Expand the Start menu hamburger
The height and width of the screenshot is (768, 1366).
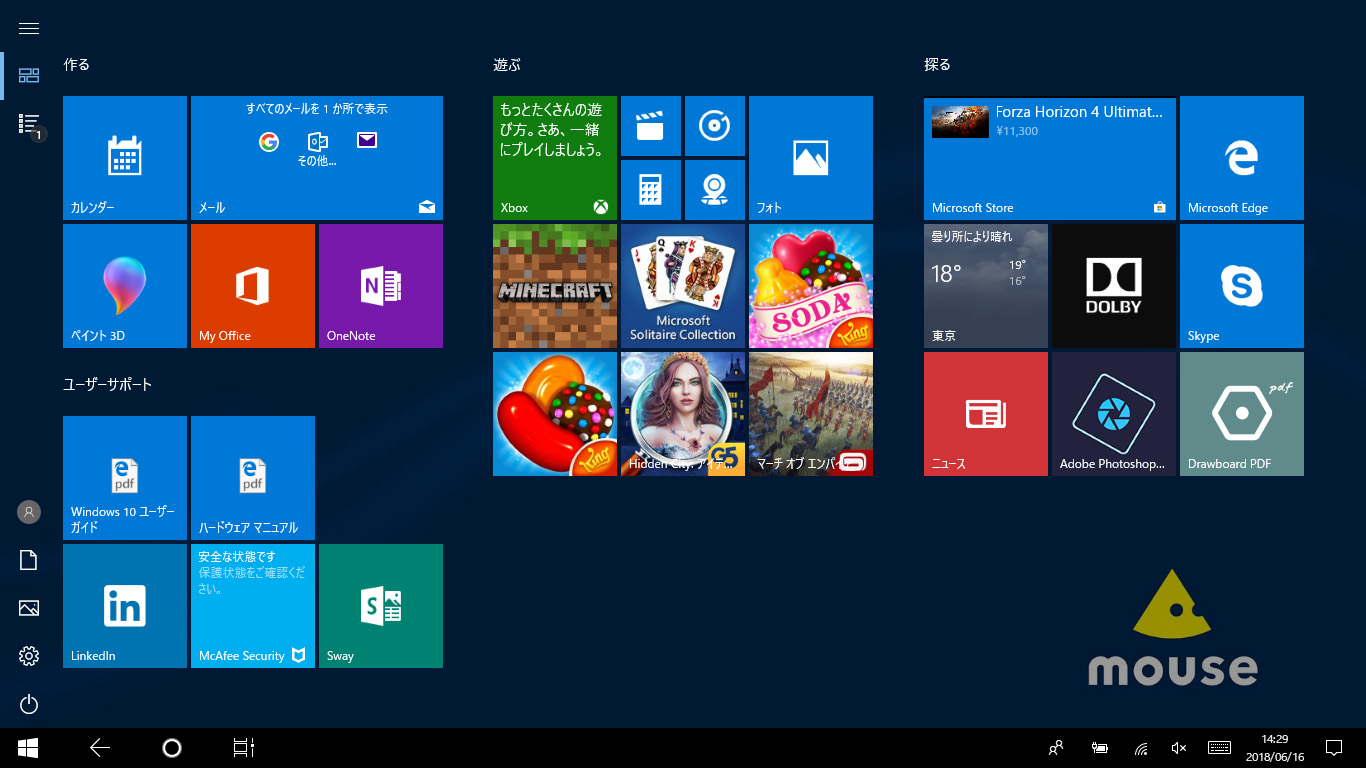click(x=28, y=27)
